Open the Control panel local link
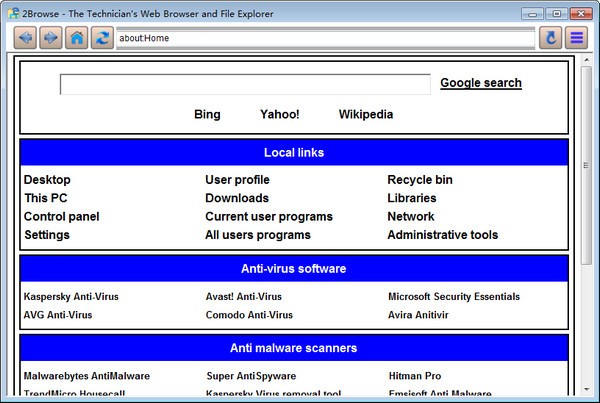 pos(61,216)
